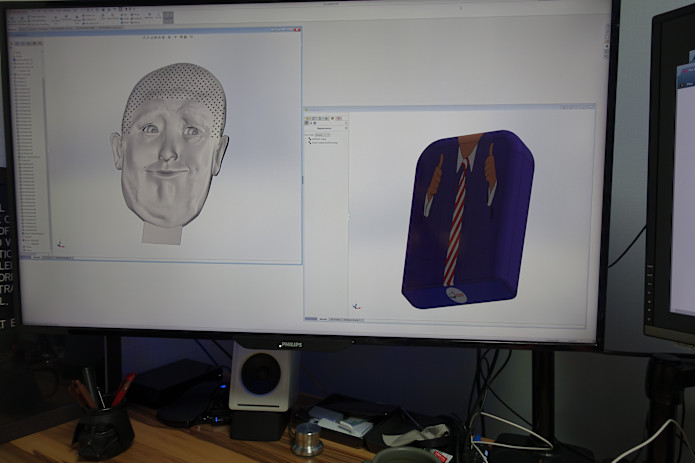Switch to Model tab below suit model viewport
The width and height of the screenshot is (695, 463).
pos(323,319)
